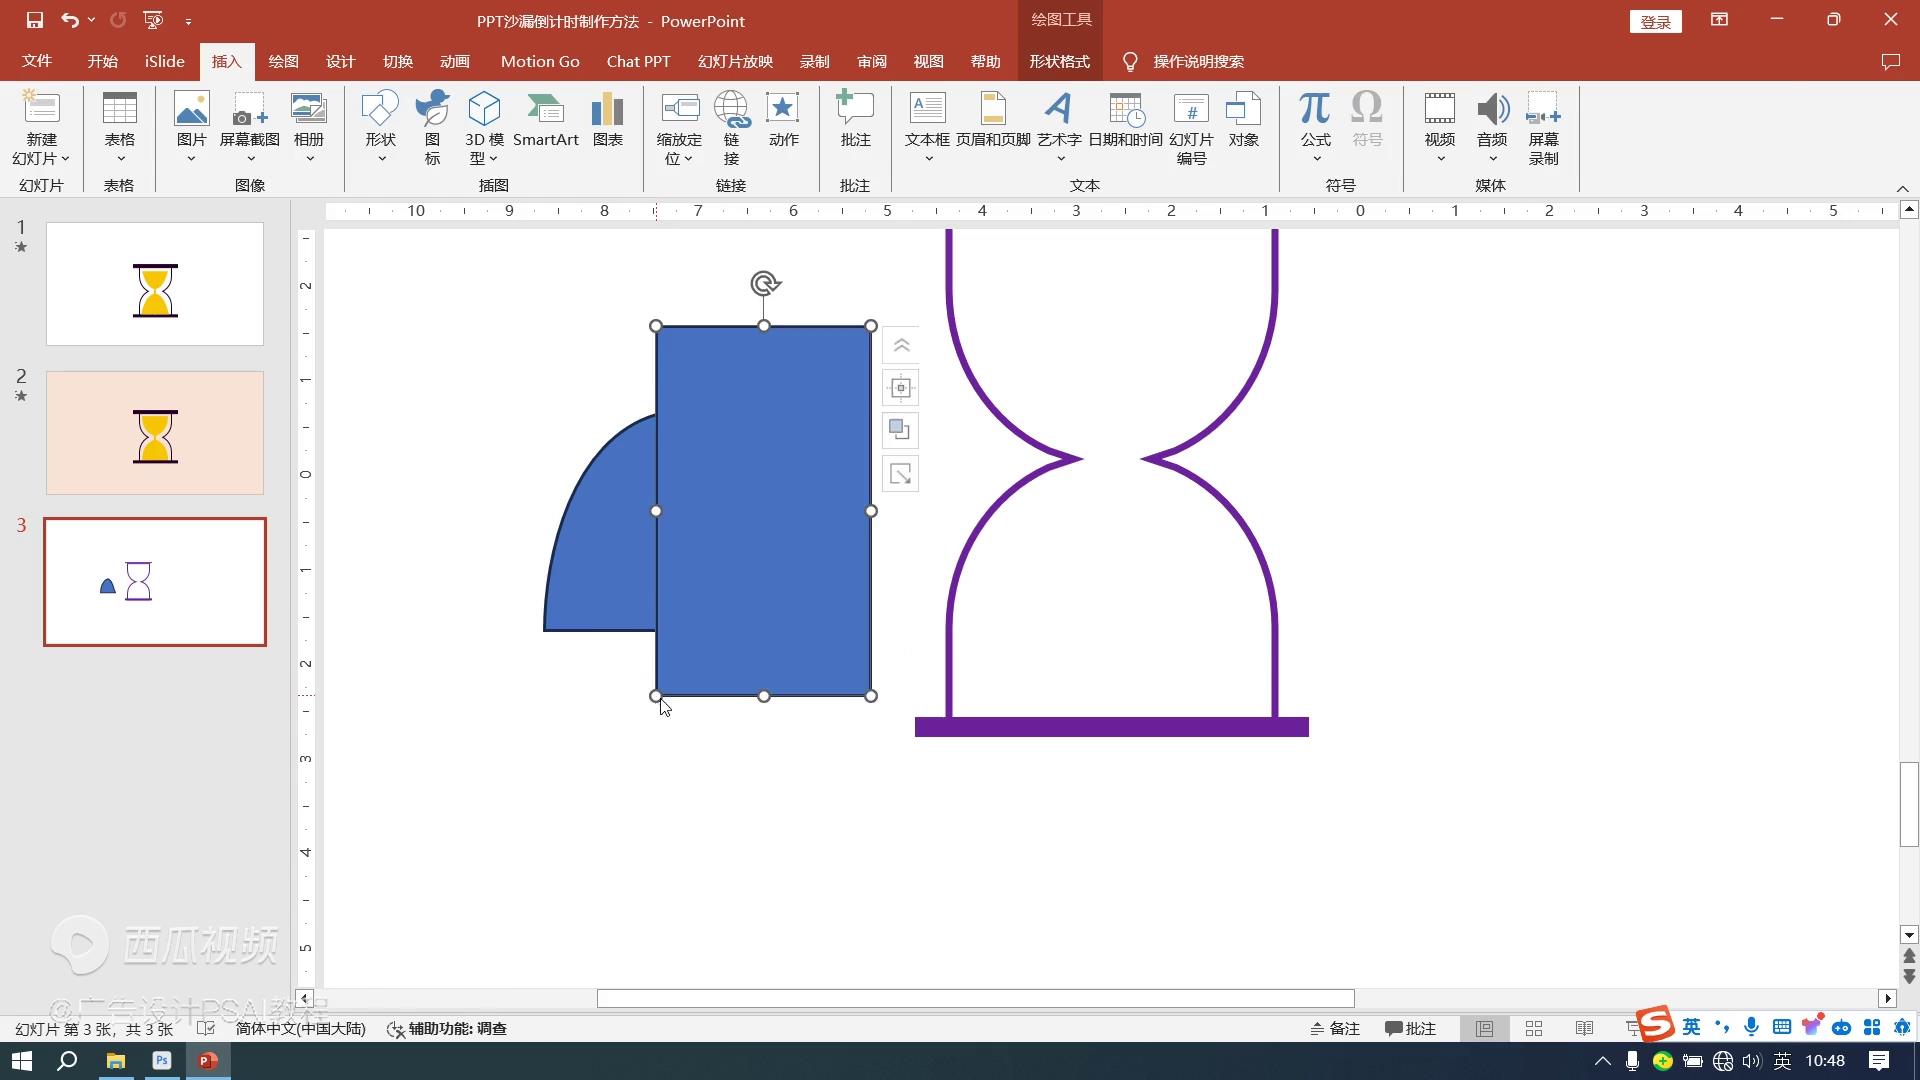This screenshot has width=1920, height=1080.
Task: Open the Photo Album (相册) icon
Action: (309, 109)
